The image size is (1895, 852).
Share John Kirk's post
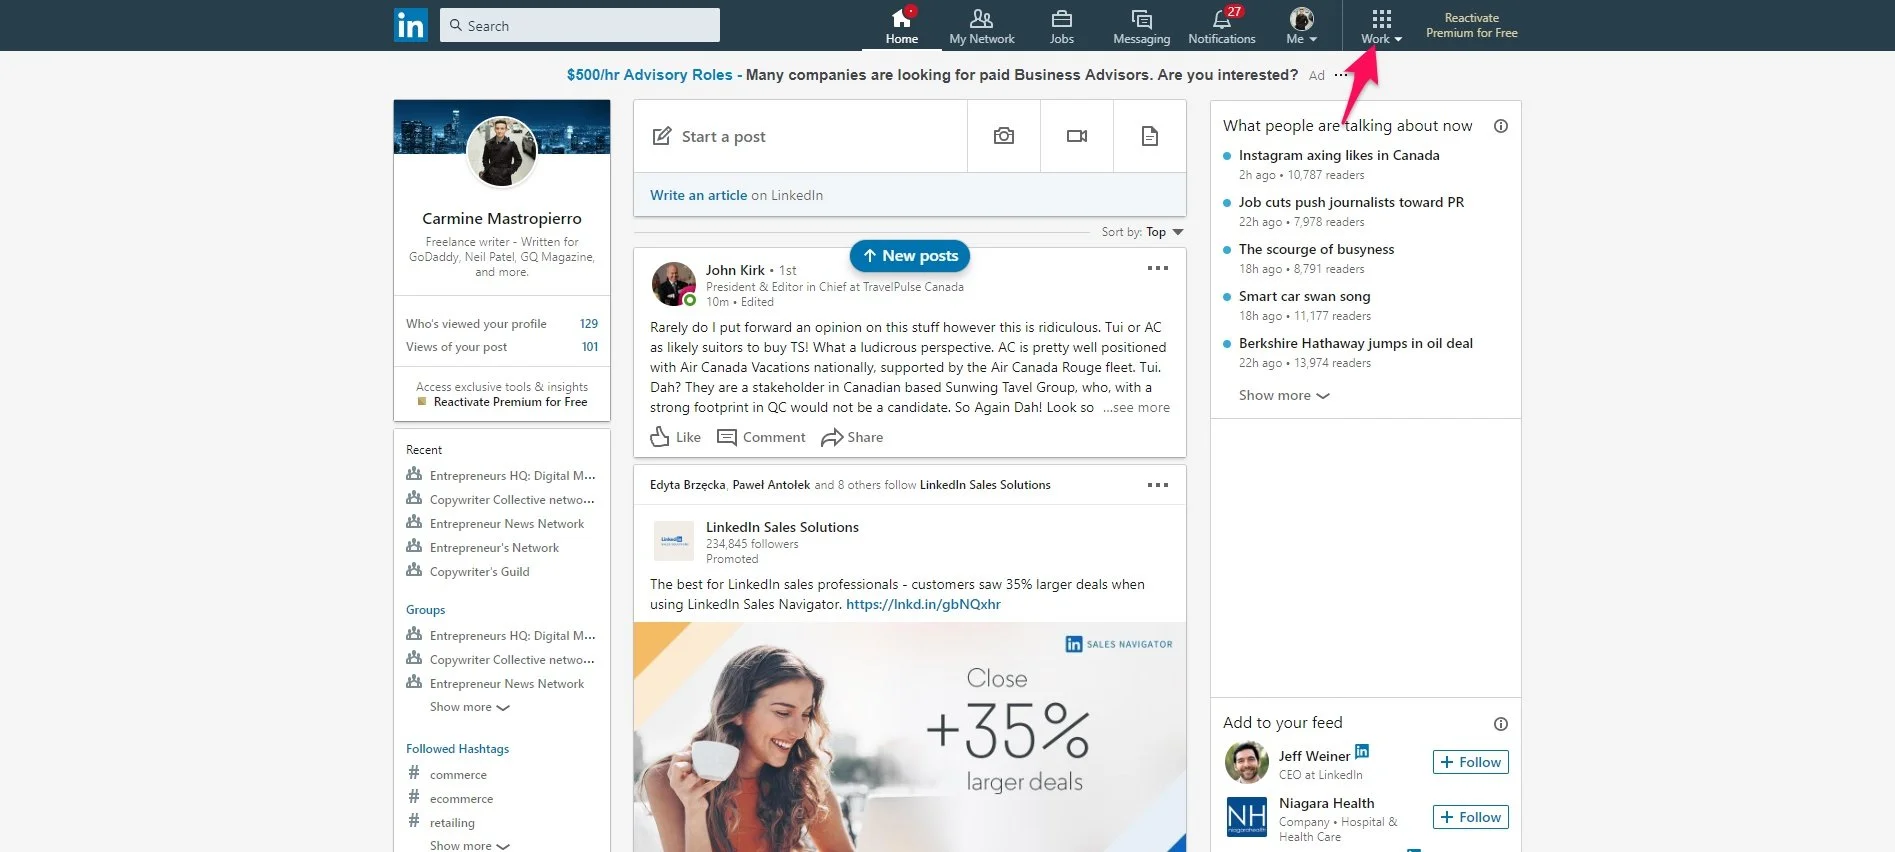(852, 437)
